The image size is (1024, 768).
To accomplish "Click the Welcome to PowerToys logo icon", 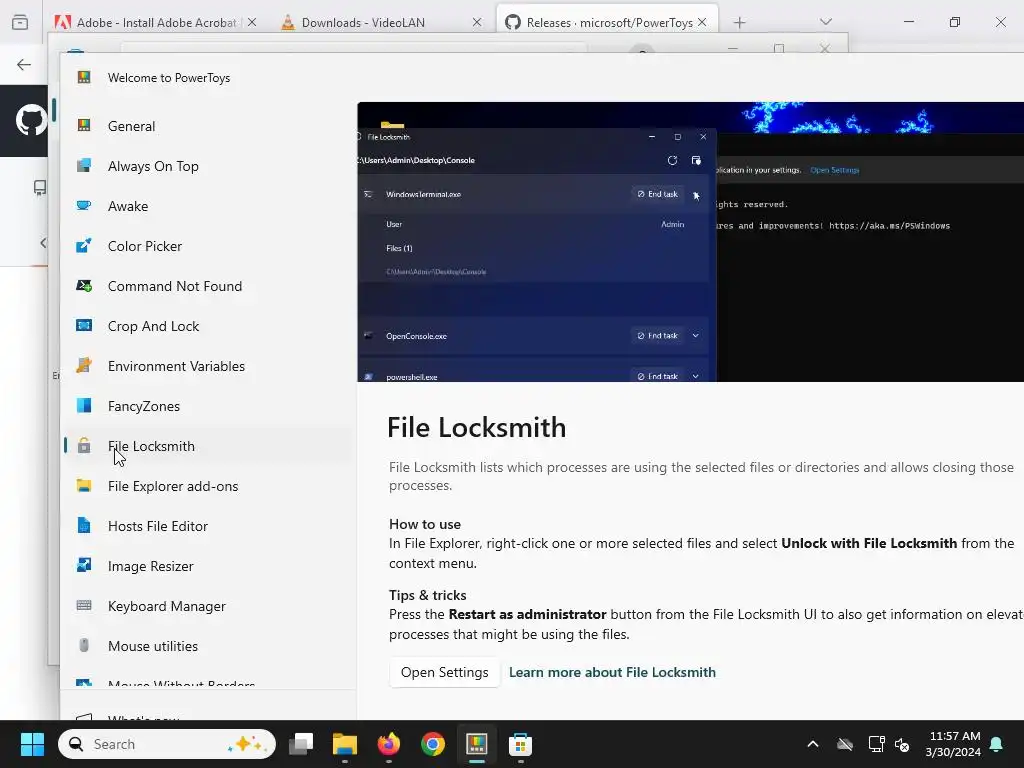I will point(84,77).
